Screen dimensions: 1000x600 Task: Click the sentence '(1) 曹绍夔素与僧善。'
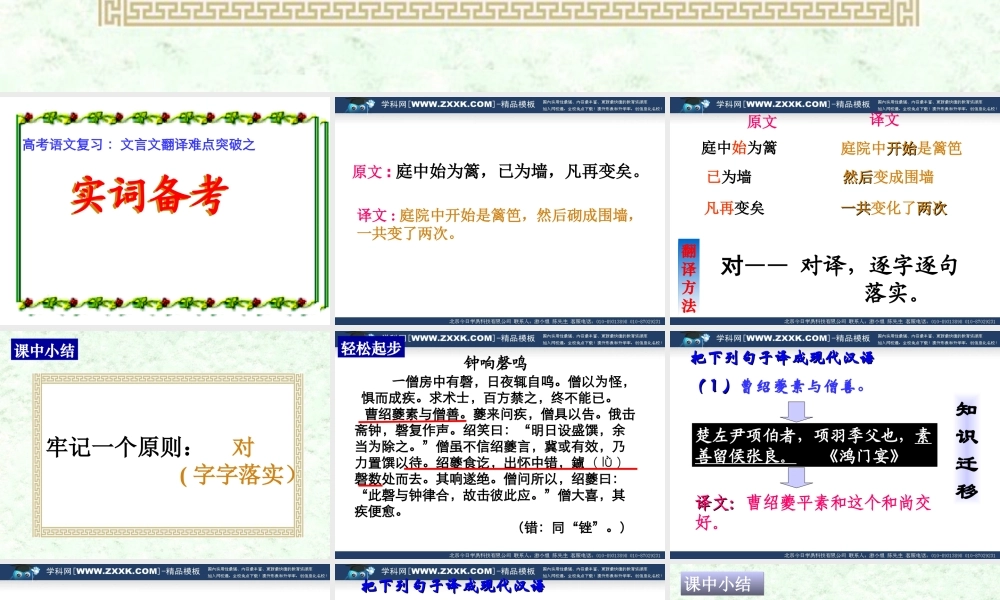pos(781,386)
